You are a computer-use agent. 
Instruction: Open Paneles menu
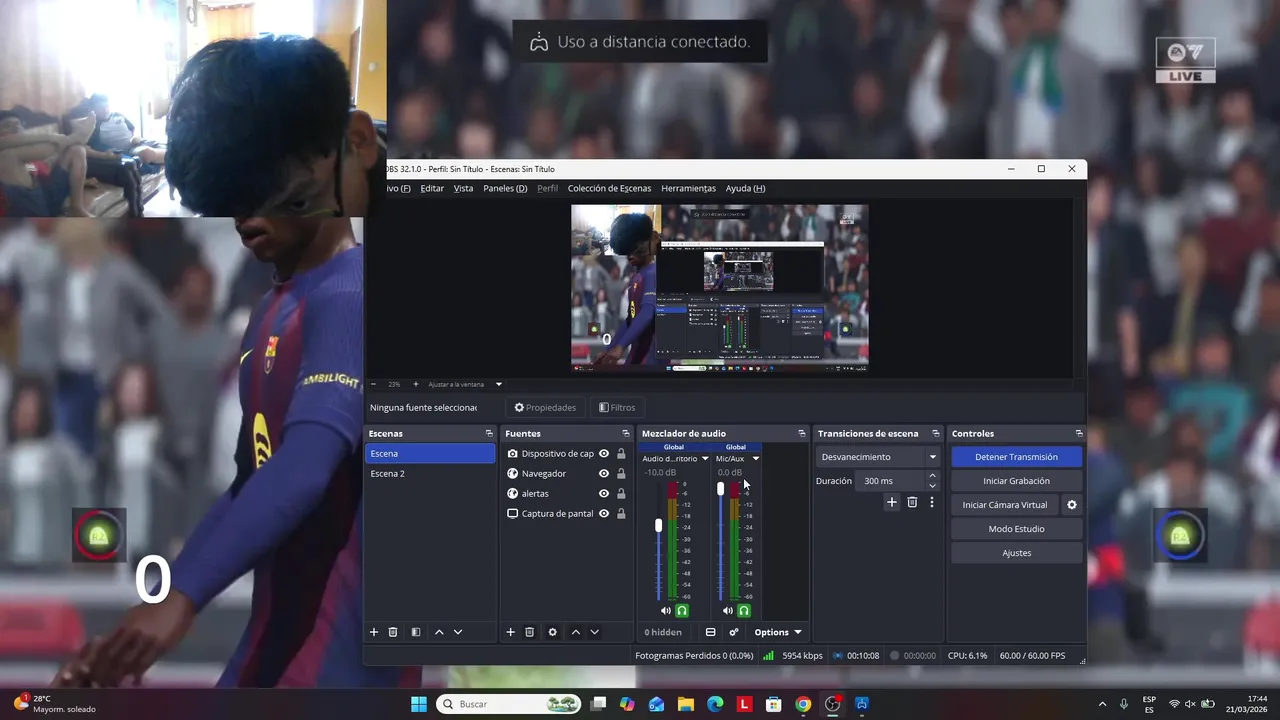tap(505, 188)
